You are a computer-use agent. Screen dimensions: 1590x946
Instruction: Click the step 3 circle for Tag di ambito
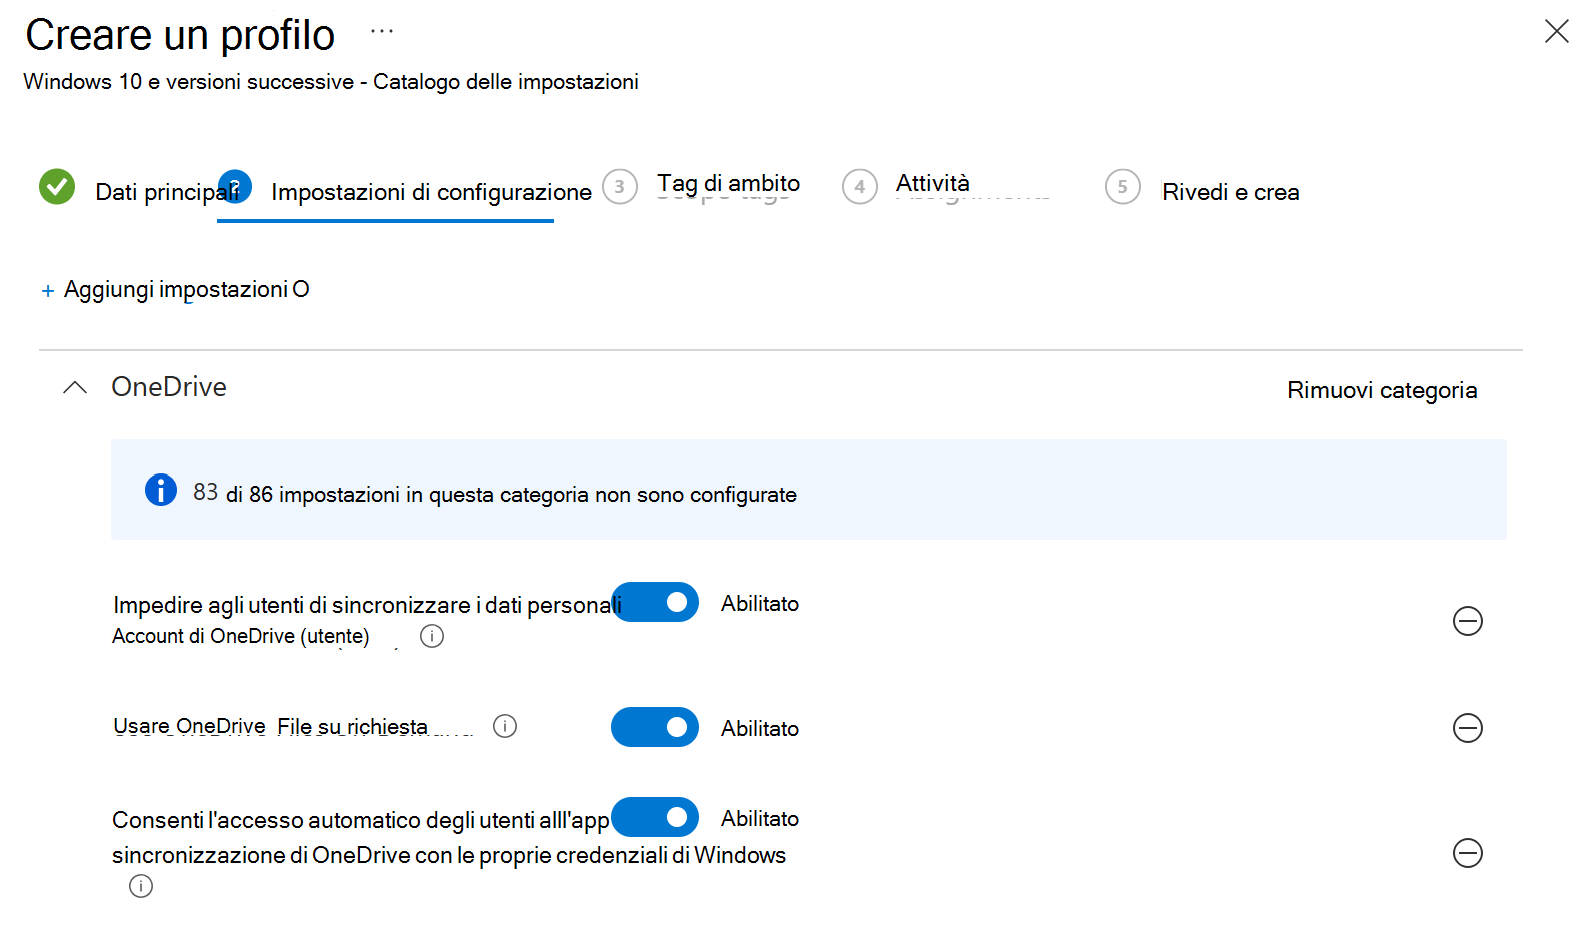620,187
